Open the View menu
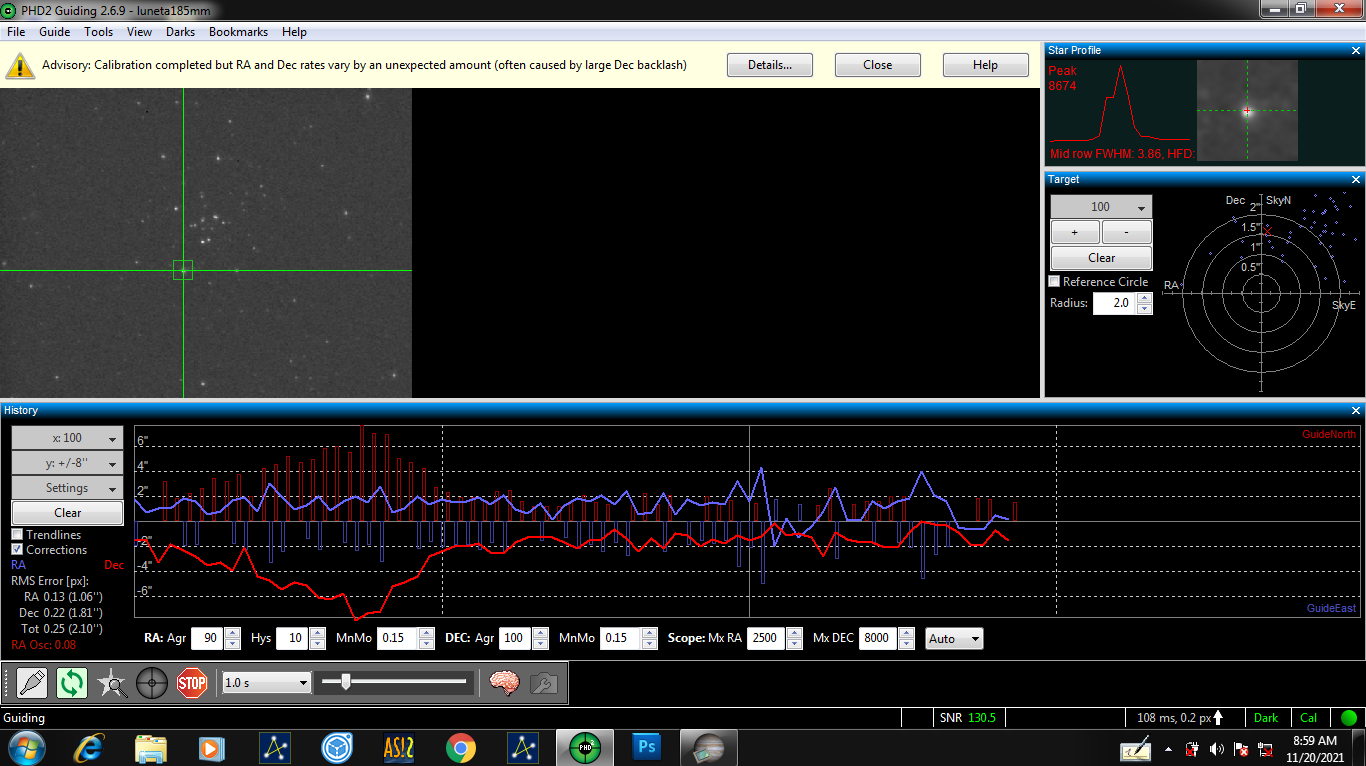 pos(139,32)
